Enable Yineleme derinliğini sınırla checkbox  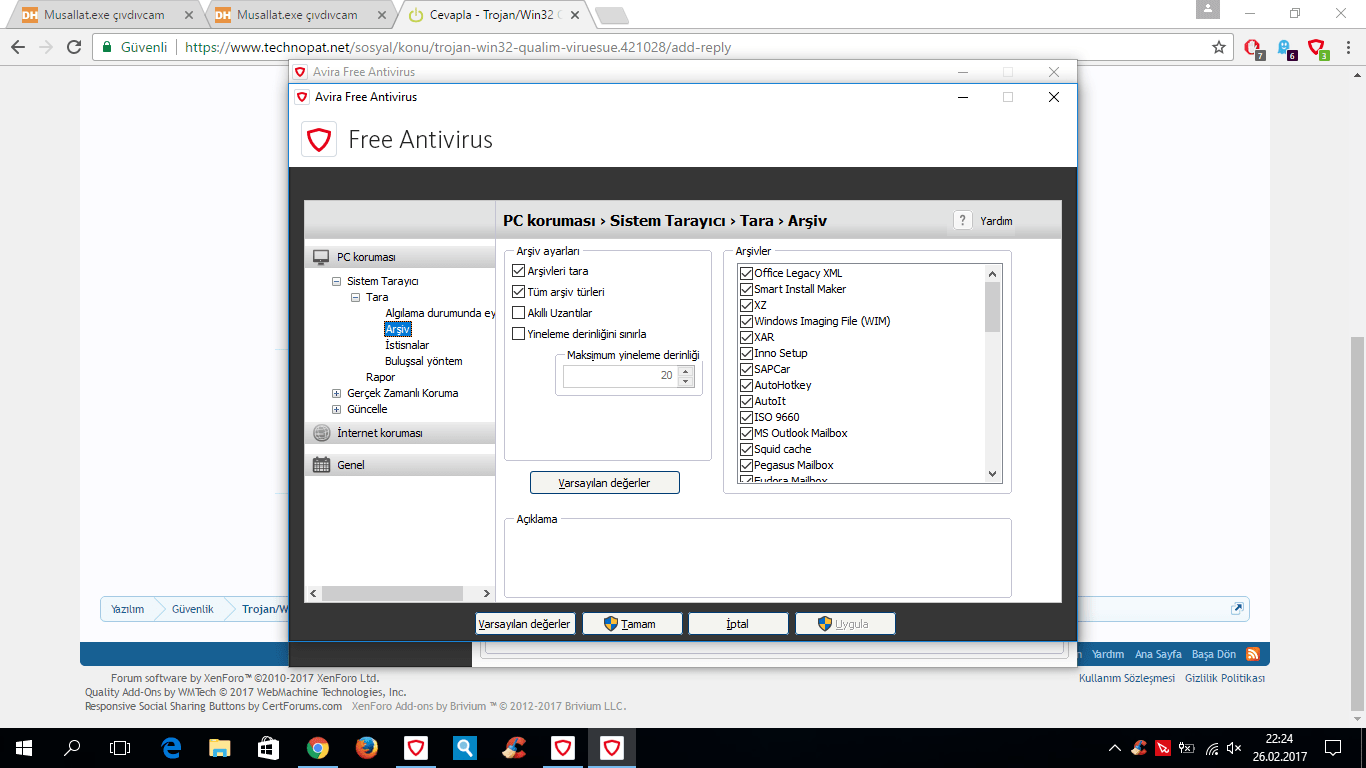518,334
